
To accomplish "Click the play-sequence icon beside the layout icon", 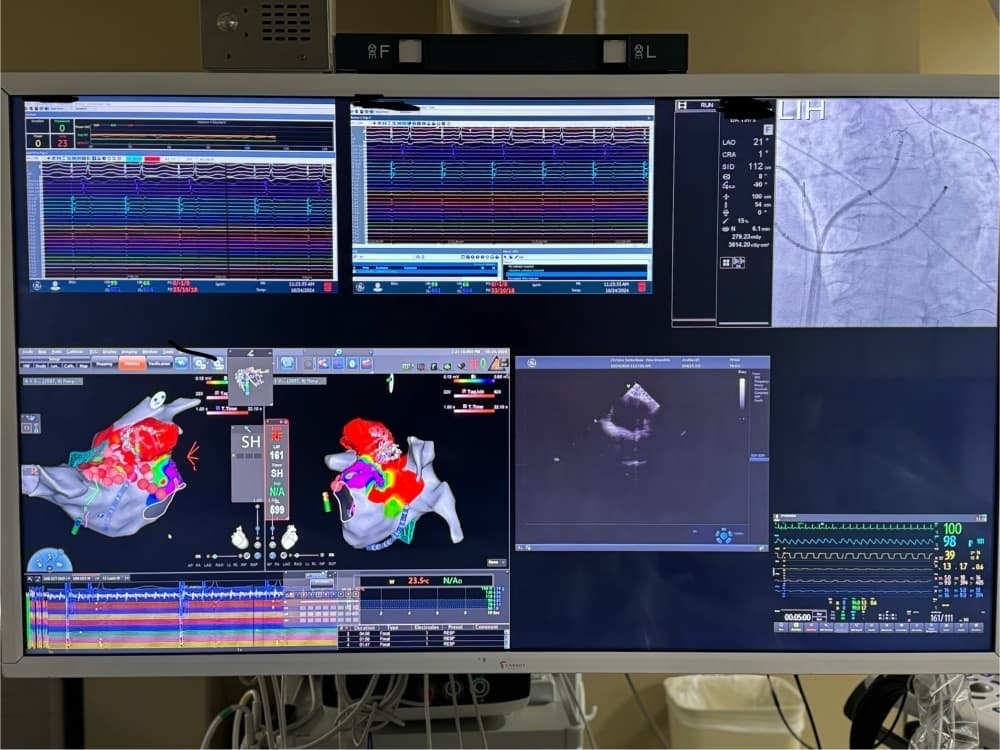I will tap(739, 262).
